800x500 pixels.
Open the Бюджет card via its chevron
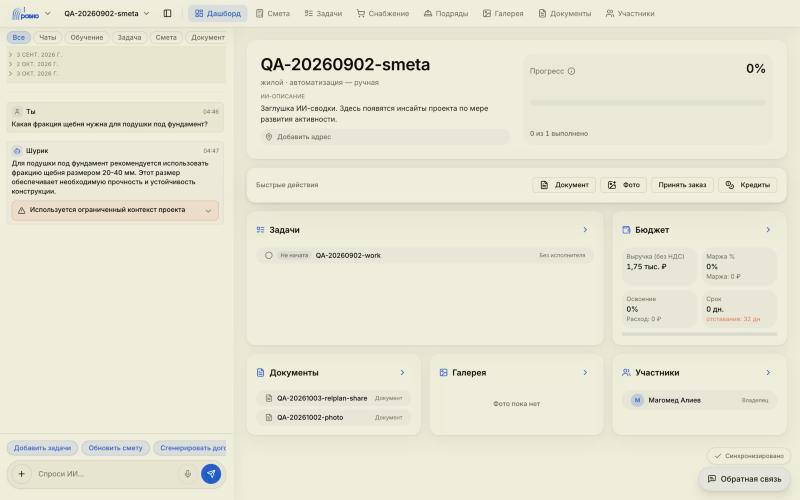point(768,230)
